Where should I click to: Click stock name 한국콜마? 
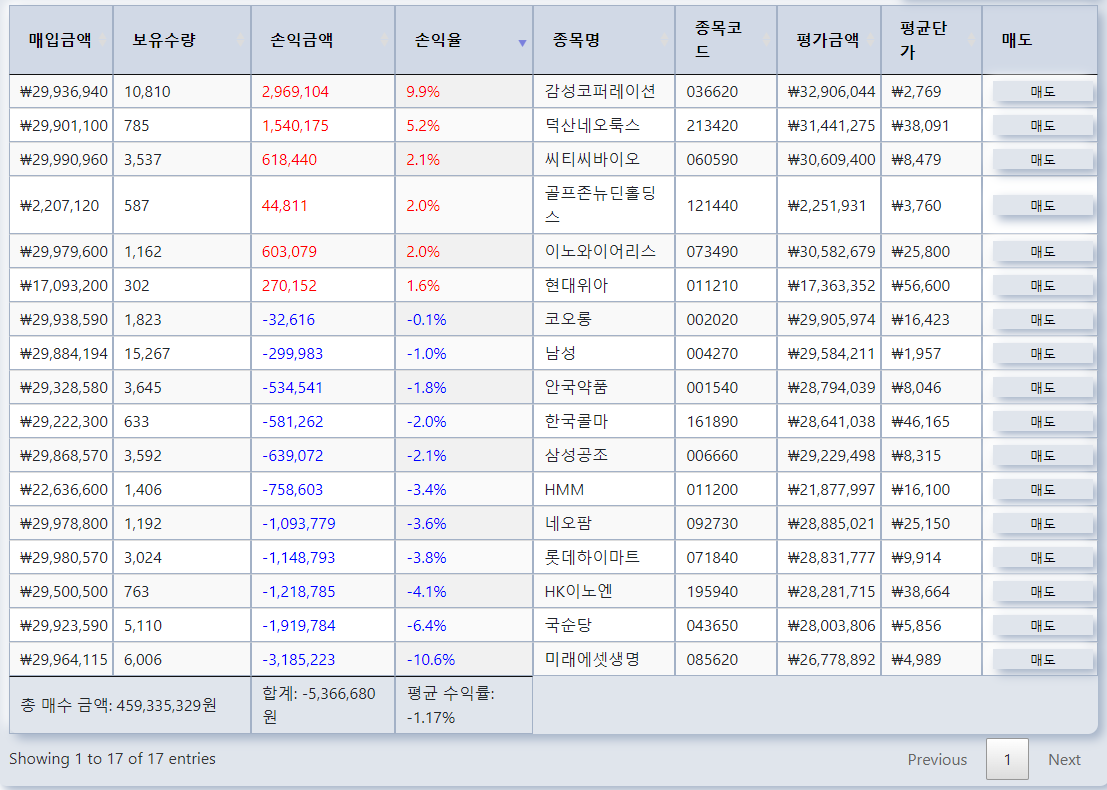click(576, 421)
